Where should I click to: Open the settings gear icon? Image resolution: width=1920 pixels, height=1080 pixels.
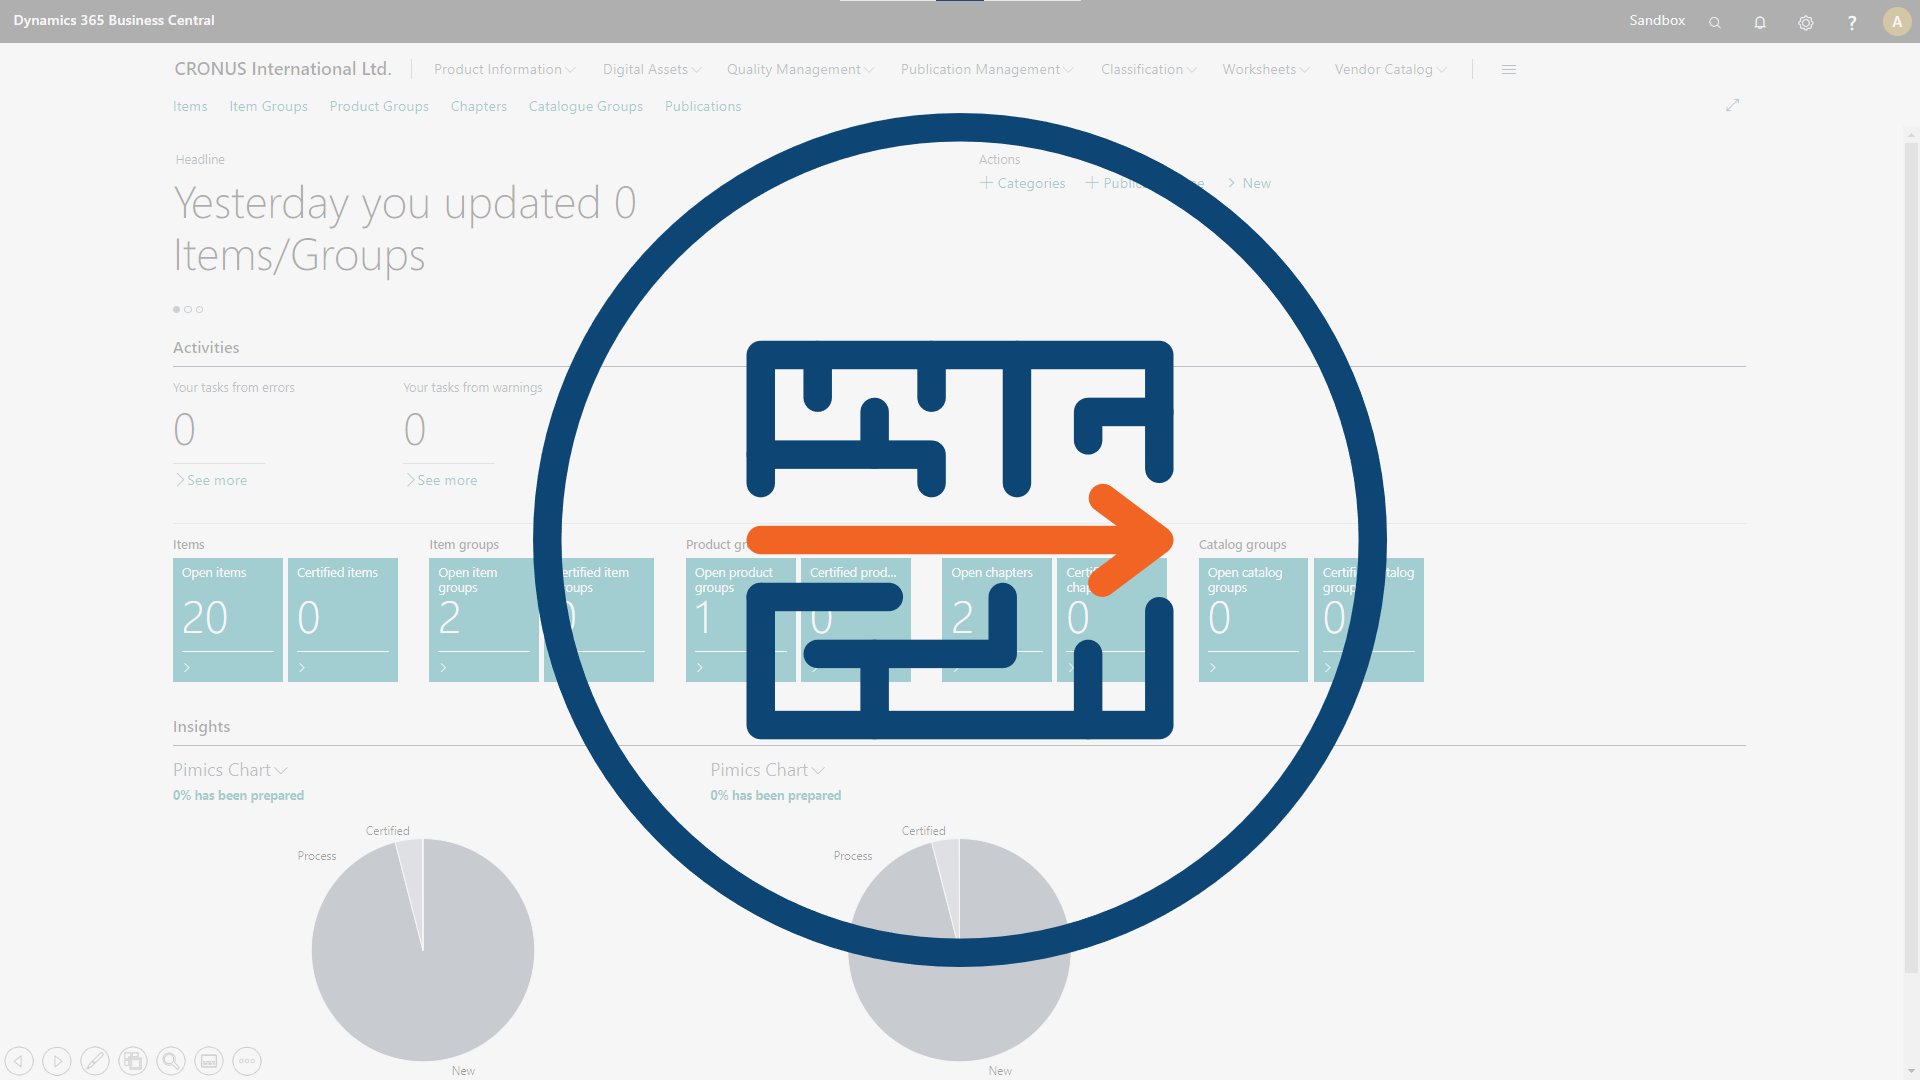click(1805, 21)
